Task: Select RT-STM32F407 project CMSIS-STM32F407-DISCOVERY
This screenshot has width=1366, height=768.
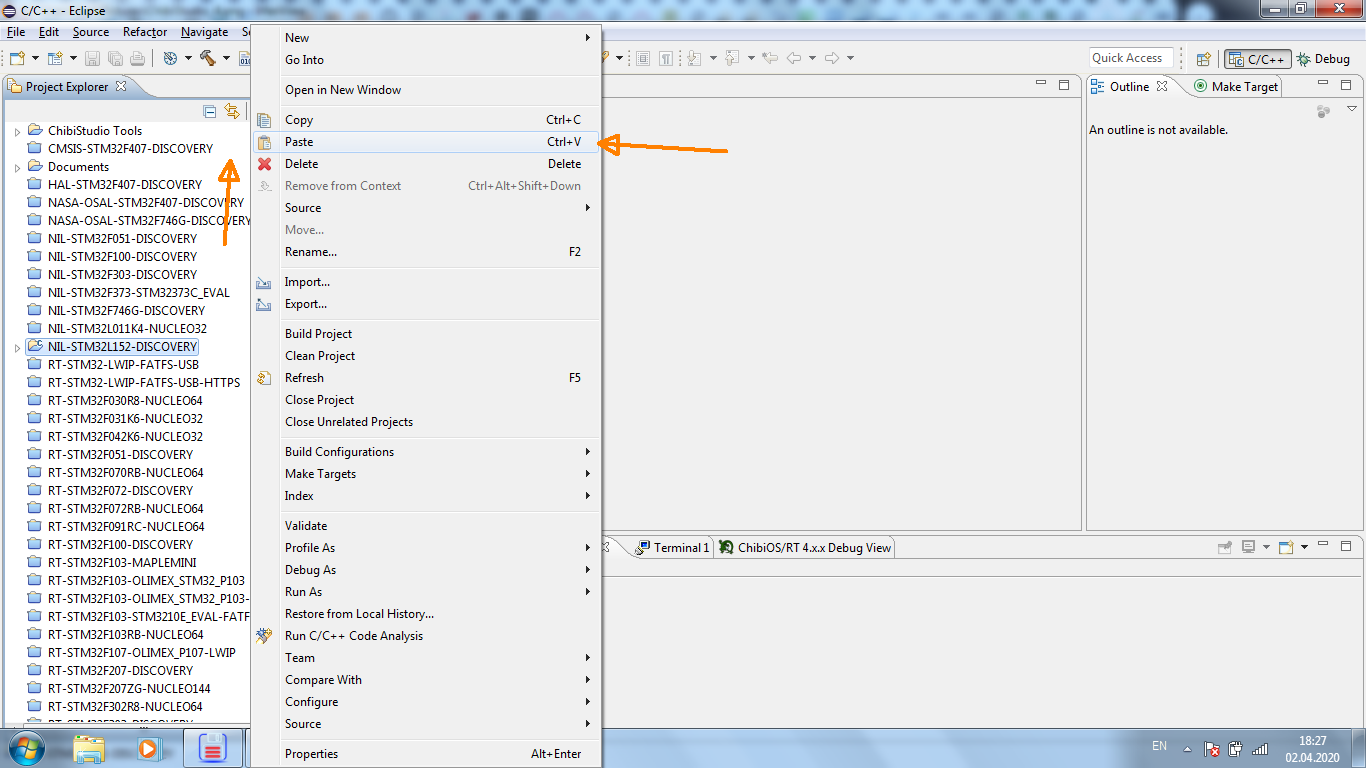Action: click(x=130, y=149)
